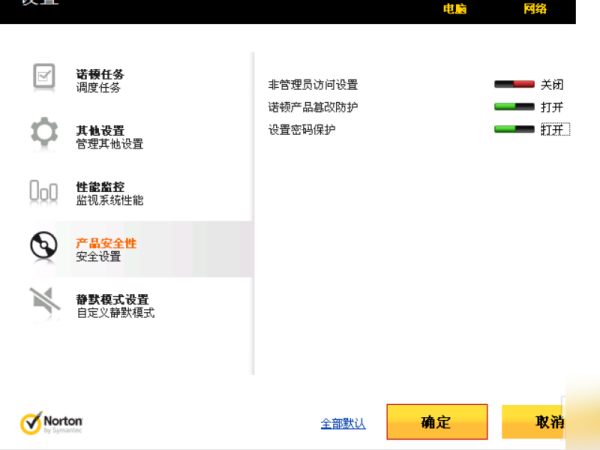Click the 非管理员访问设置 label
Viewport: 600px width, 450px height.
313,85
